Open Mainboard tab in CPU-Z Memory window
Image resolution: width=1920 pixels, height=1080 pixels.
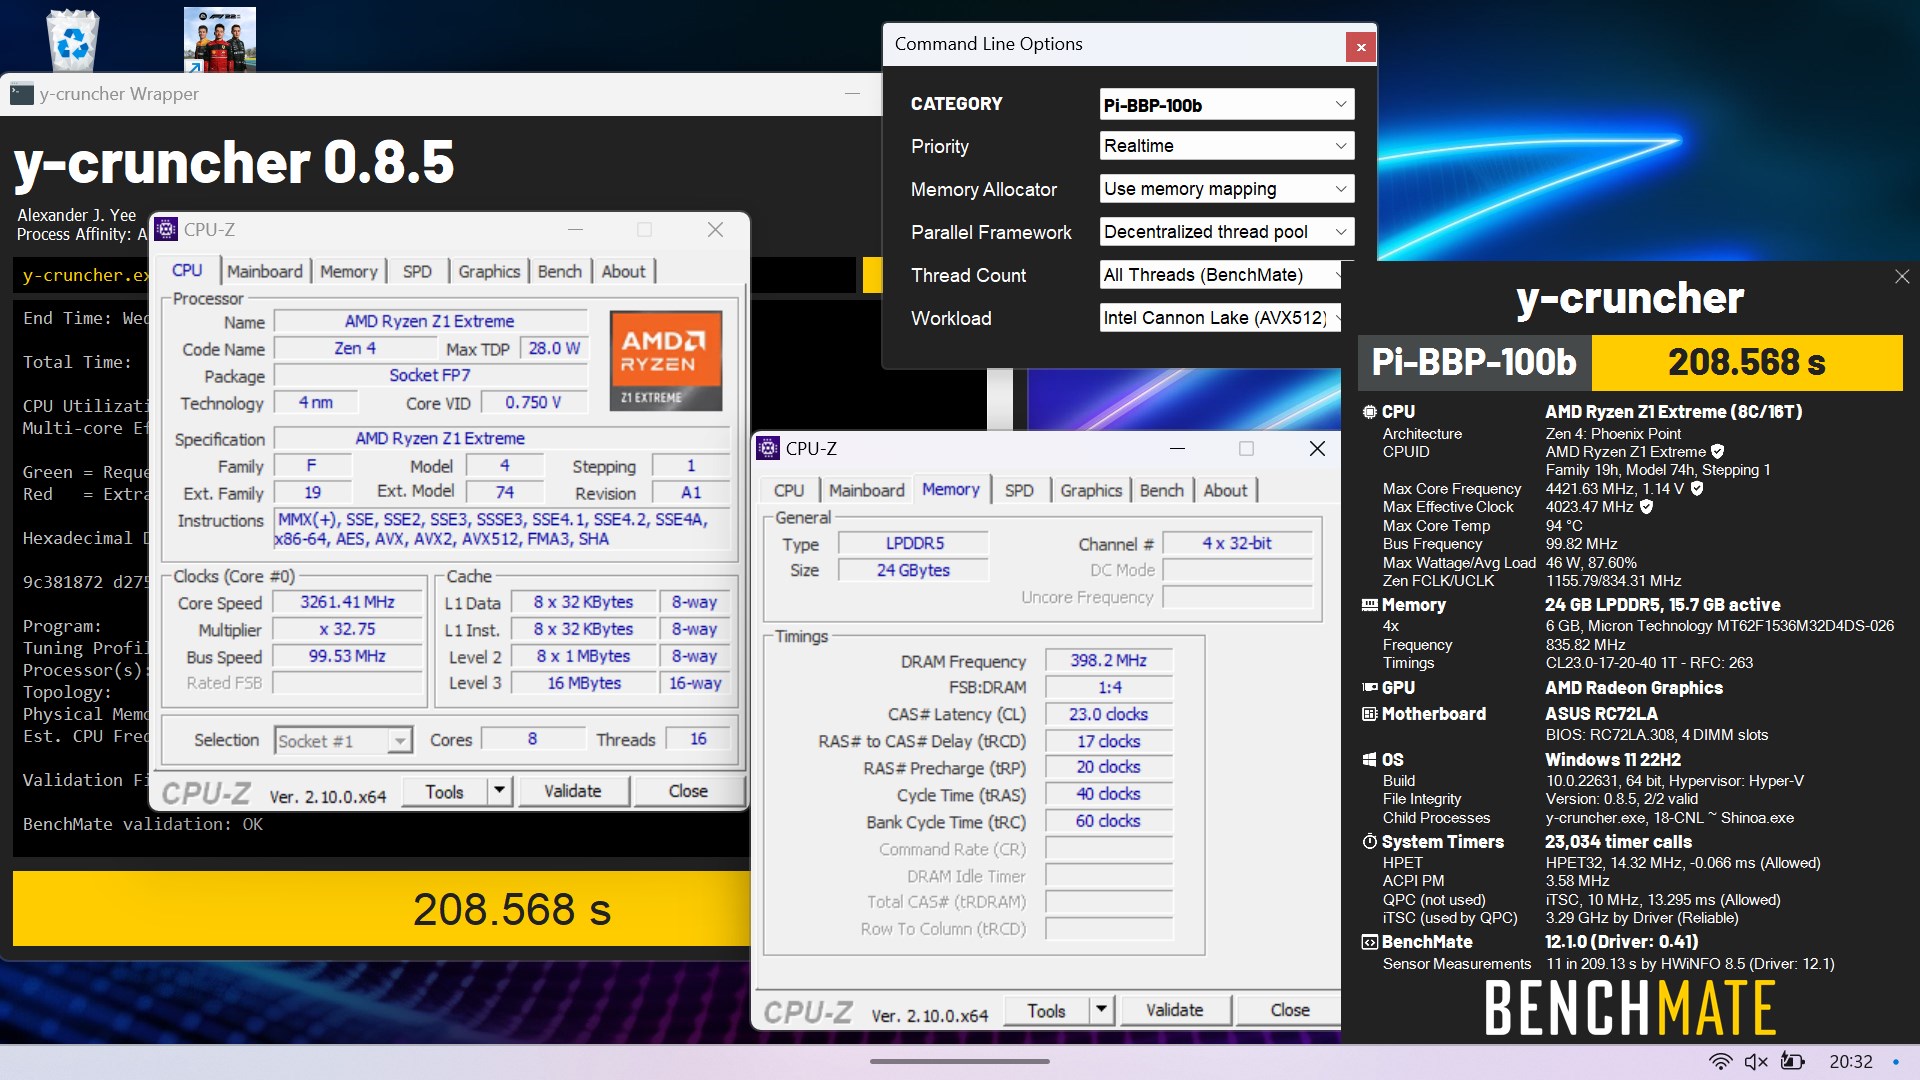point(866,490)
